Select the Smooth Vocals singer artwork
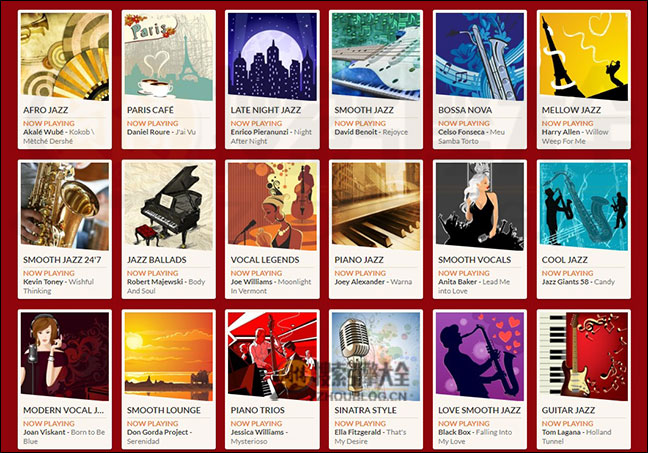Image resolution: width=648 pixels, height=453 pixels. coord(480,206)
